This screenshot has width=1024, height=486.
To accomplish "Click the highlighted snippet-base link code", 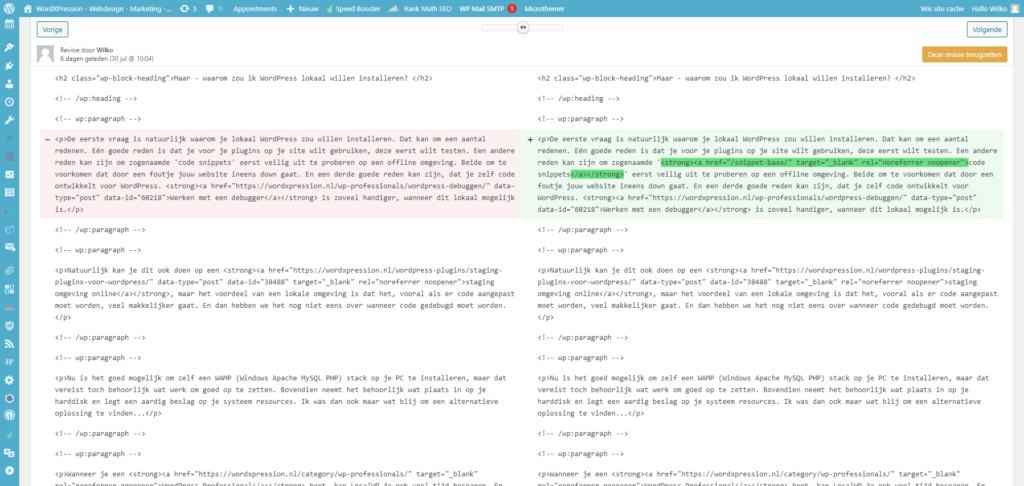I will [814, 162].
